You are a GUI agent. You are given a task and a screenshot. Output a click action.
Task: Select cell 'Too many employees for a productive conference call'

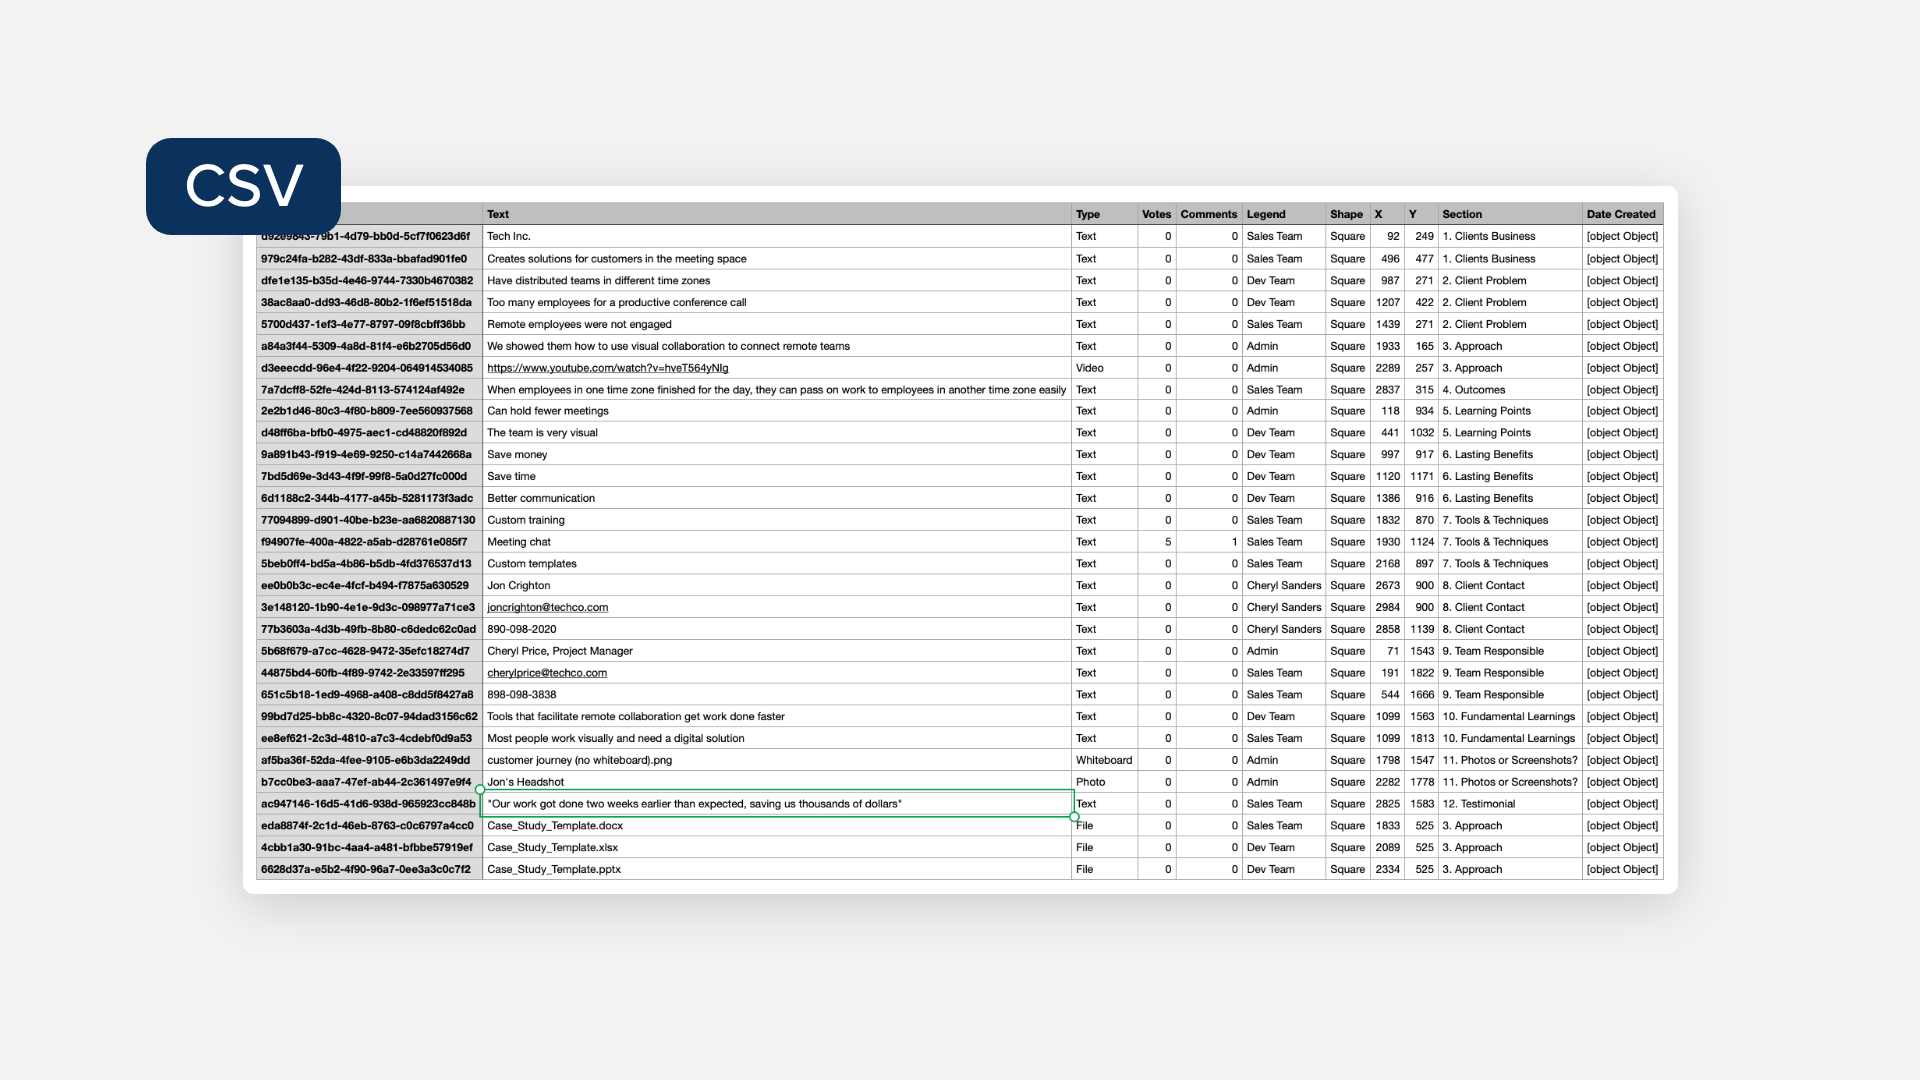777,303
